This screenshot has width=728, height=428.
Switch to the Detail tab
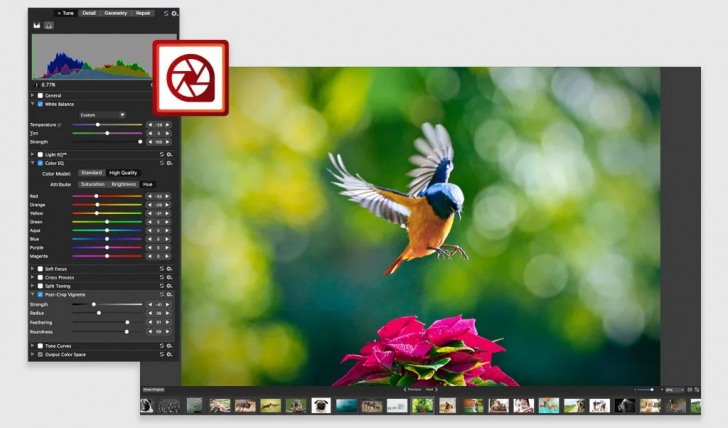[x=89, y=13]
